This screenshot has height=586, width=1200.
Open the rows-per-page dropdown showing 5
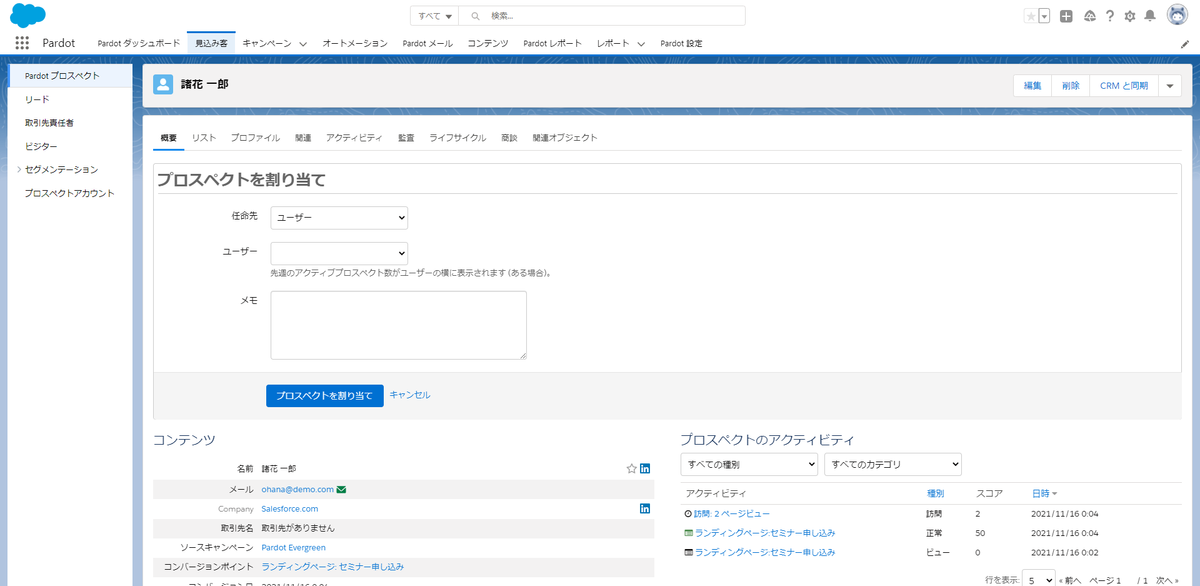pos(1038,579)
